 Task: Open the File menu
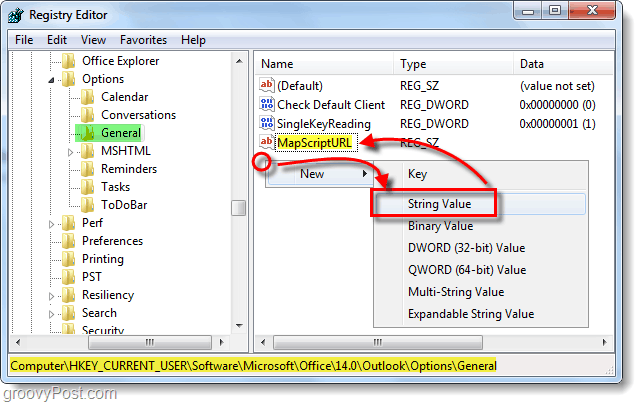[24, 40]
